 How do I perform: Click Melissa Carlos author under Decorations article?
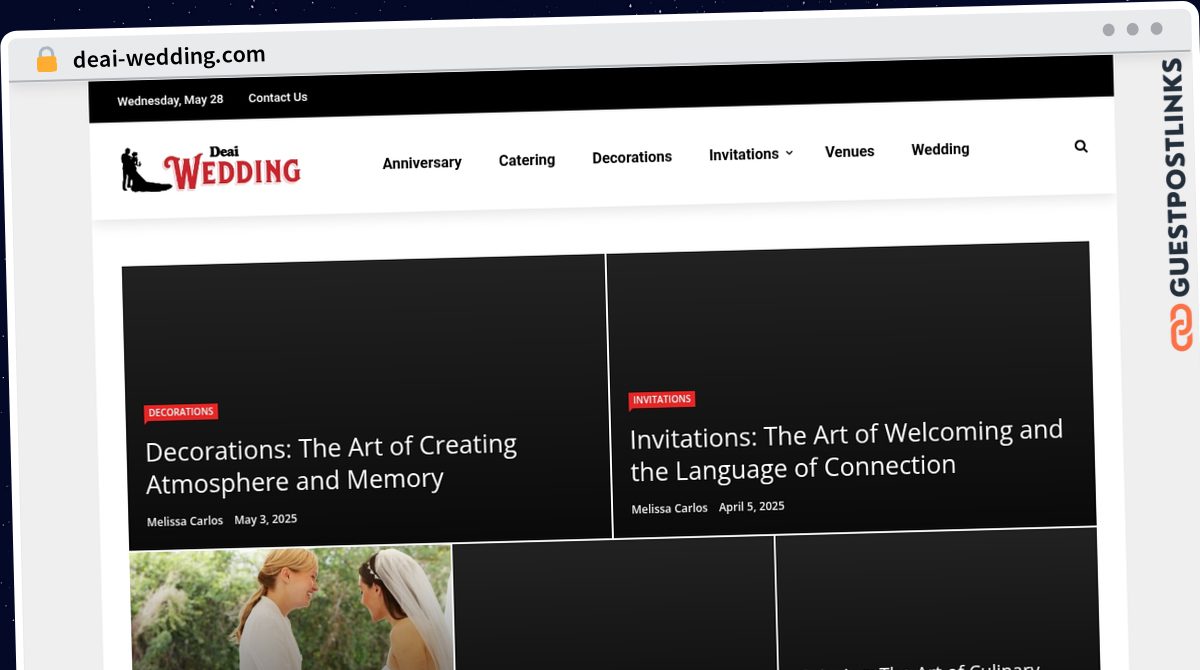[x=185, y=521]
